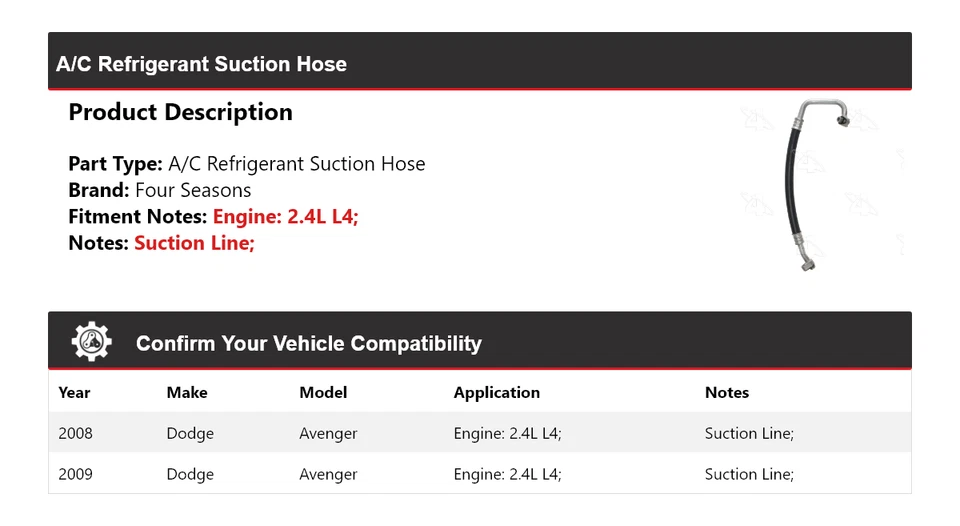This screenshot has width=960, height=526.
Task: Click the Model column header
Action: pyautogui.click(x=323, y=393)
